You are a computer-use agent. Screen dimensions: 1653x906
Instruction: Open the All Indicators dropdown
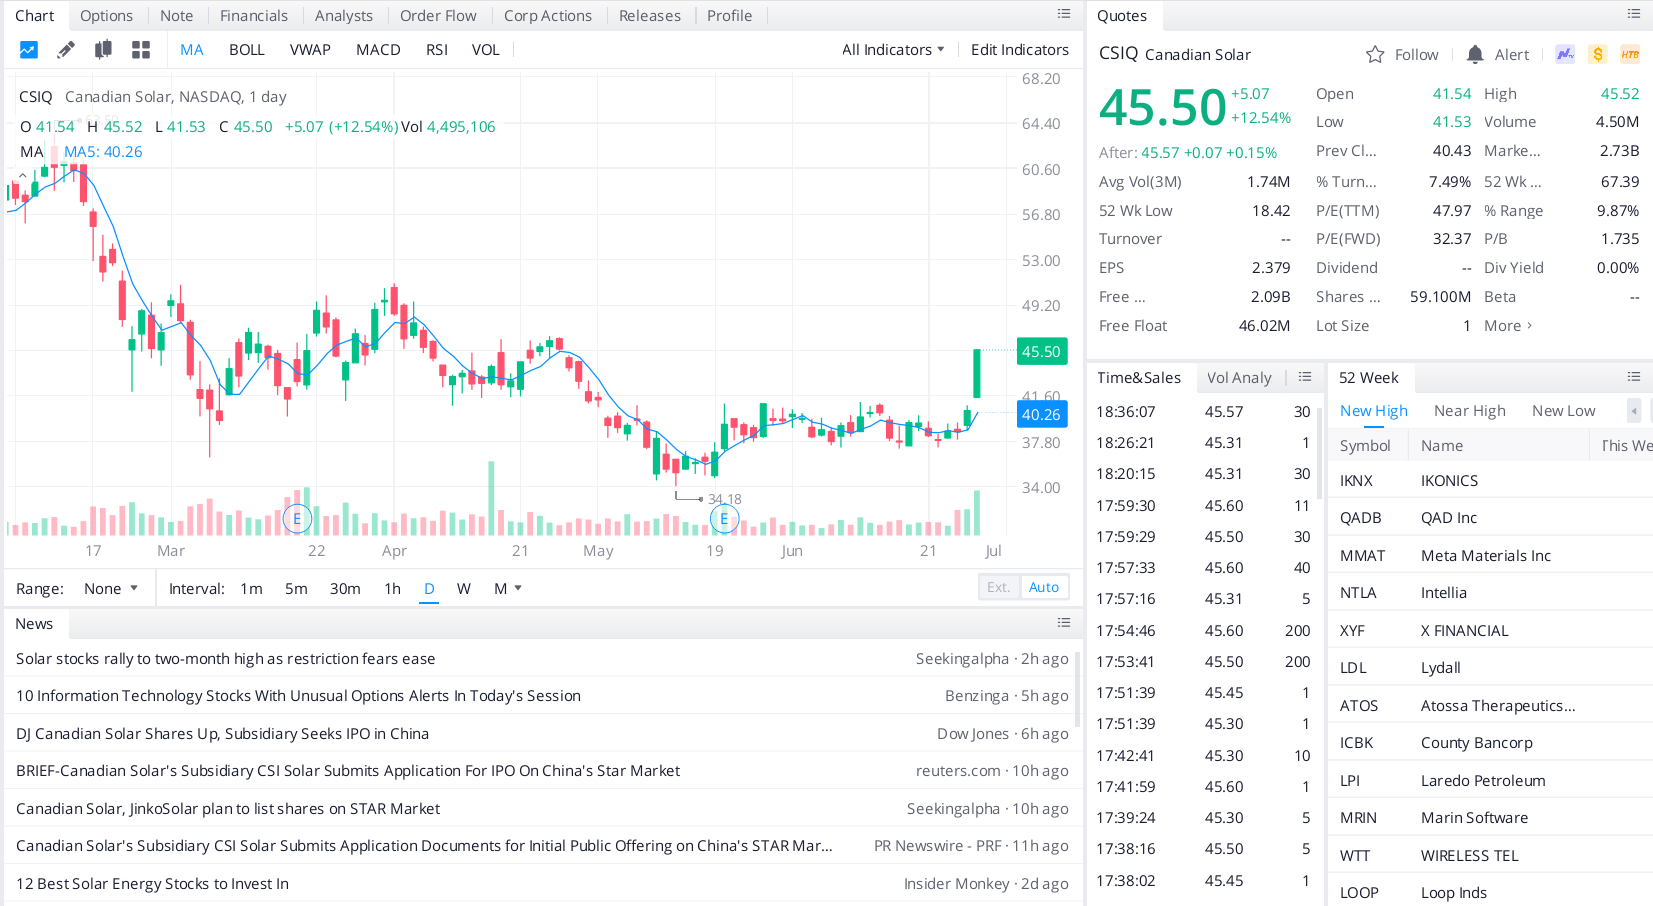click(x=893, y=49)
